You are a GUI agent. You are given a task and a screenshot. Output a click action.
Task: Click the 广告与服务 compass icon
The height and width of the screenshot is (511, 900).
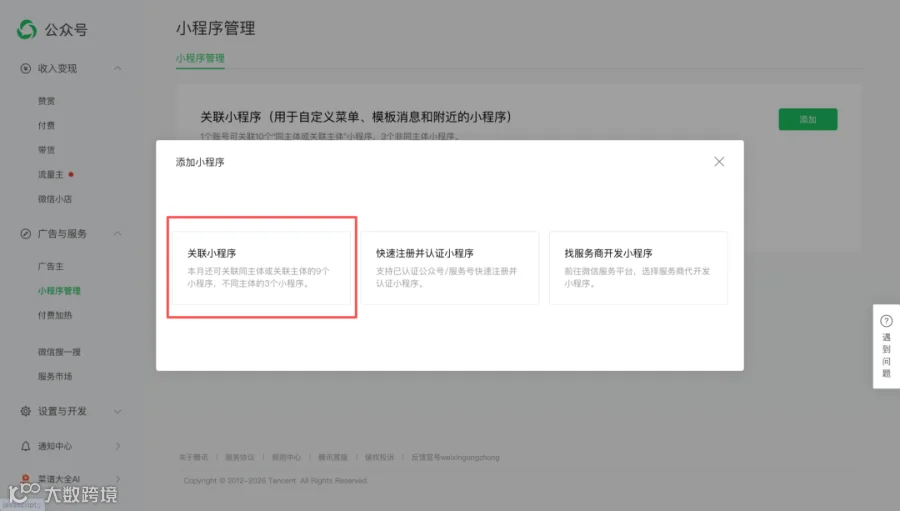click(25, 234)
